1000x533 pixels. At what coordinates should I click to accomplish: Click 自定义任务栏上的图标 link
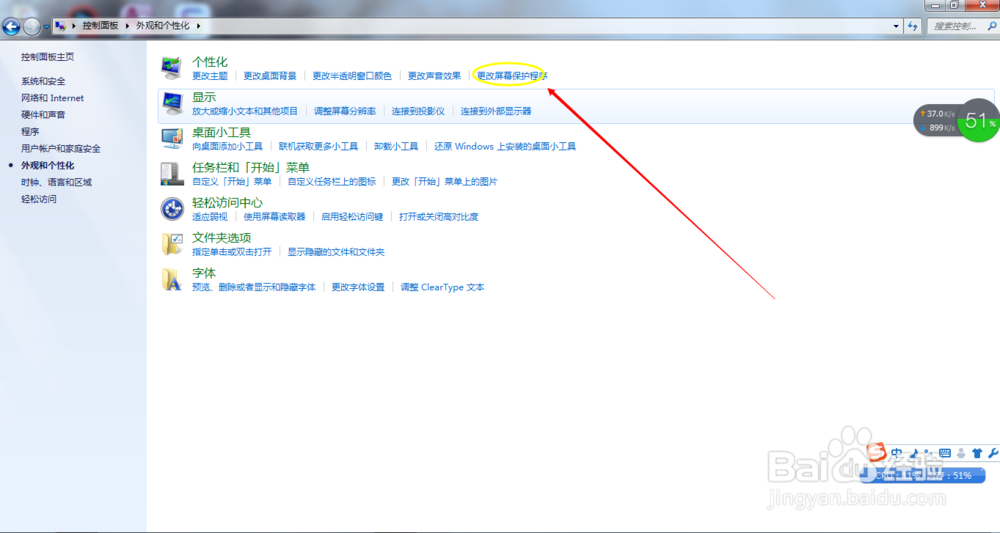[332, 182]
